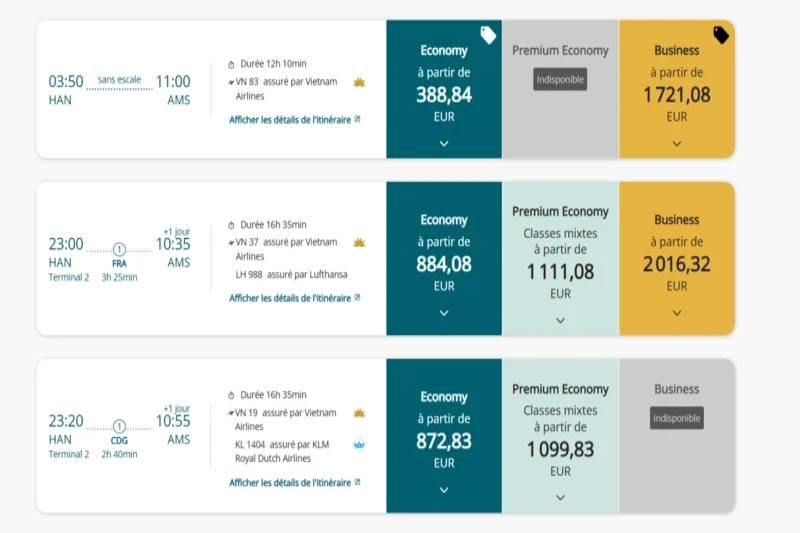
Task: Expand the 388,84 EUR Economy fare chevron
Action: point(444,143)
